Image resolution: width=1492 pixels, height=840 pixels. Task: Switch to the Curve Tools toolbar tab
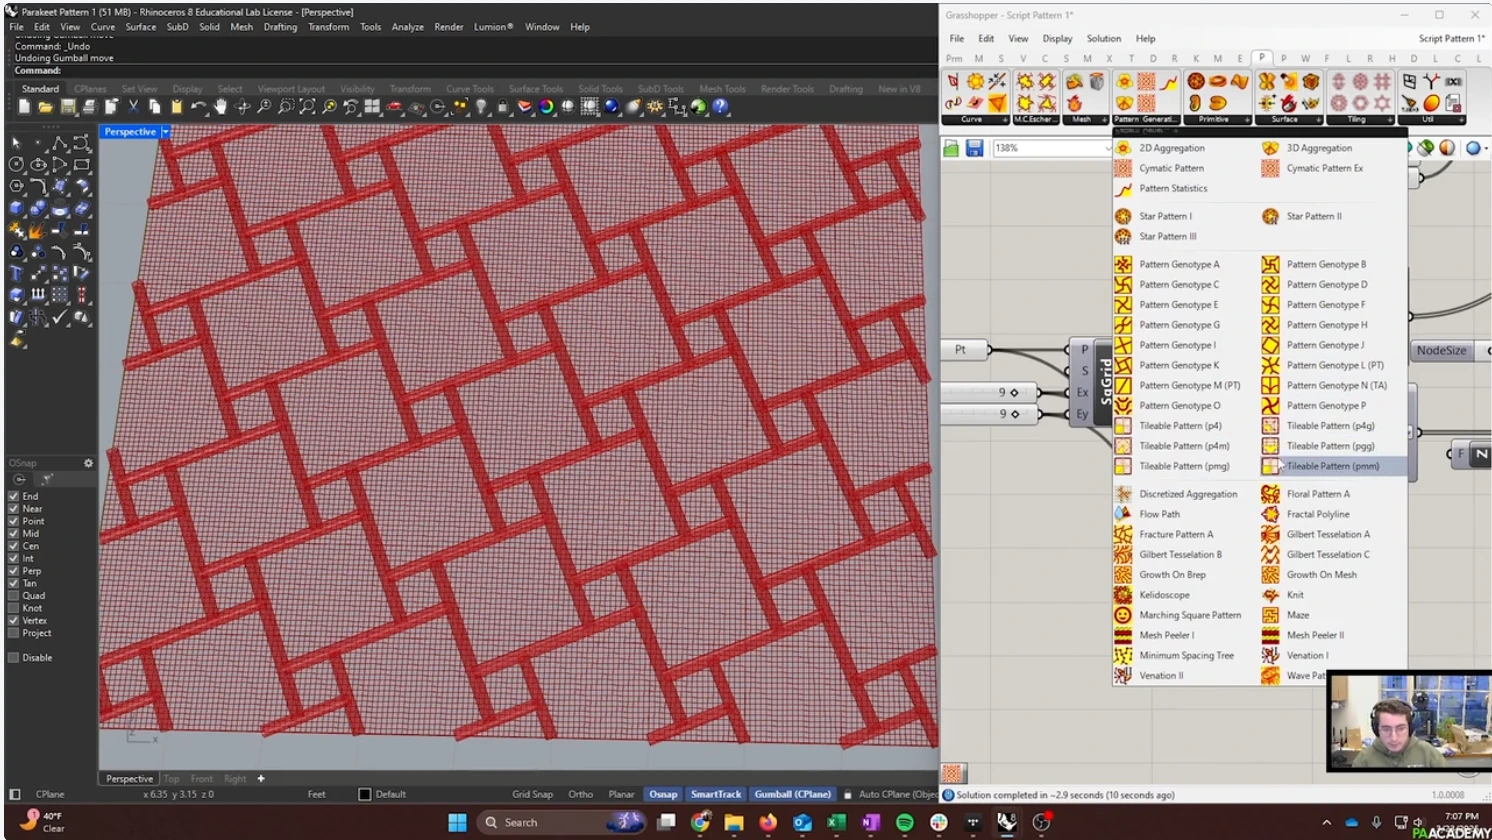coord(470,89)
